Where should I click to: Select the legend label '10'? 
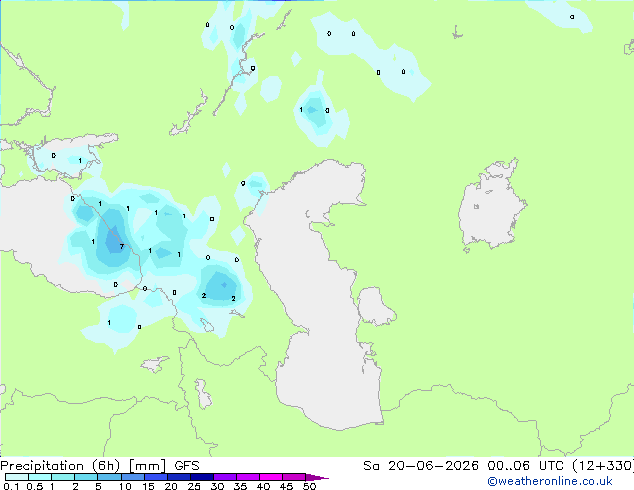pos(125,486)
